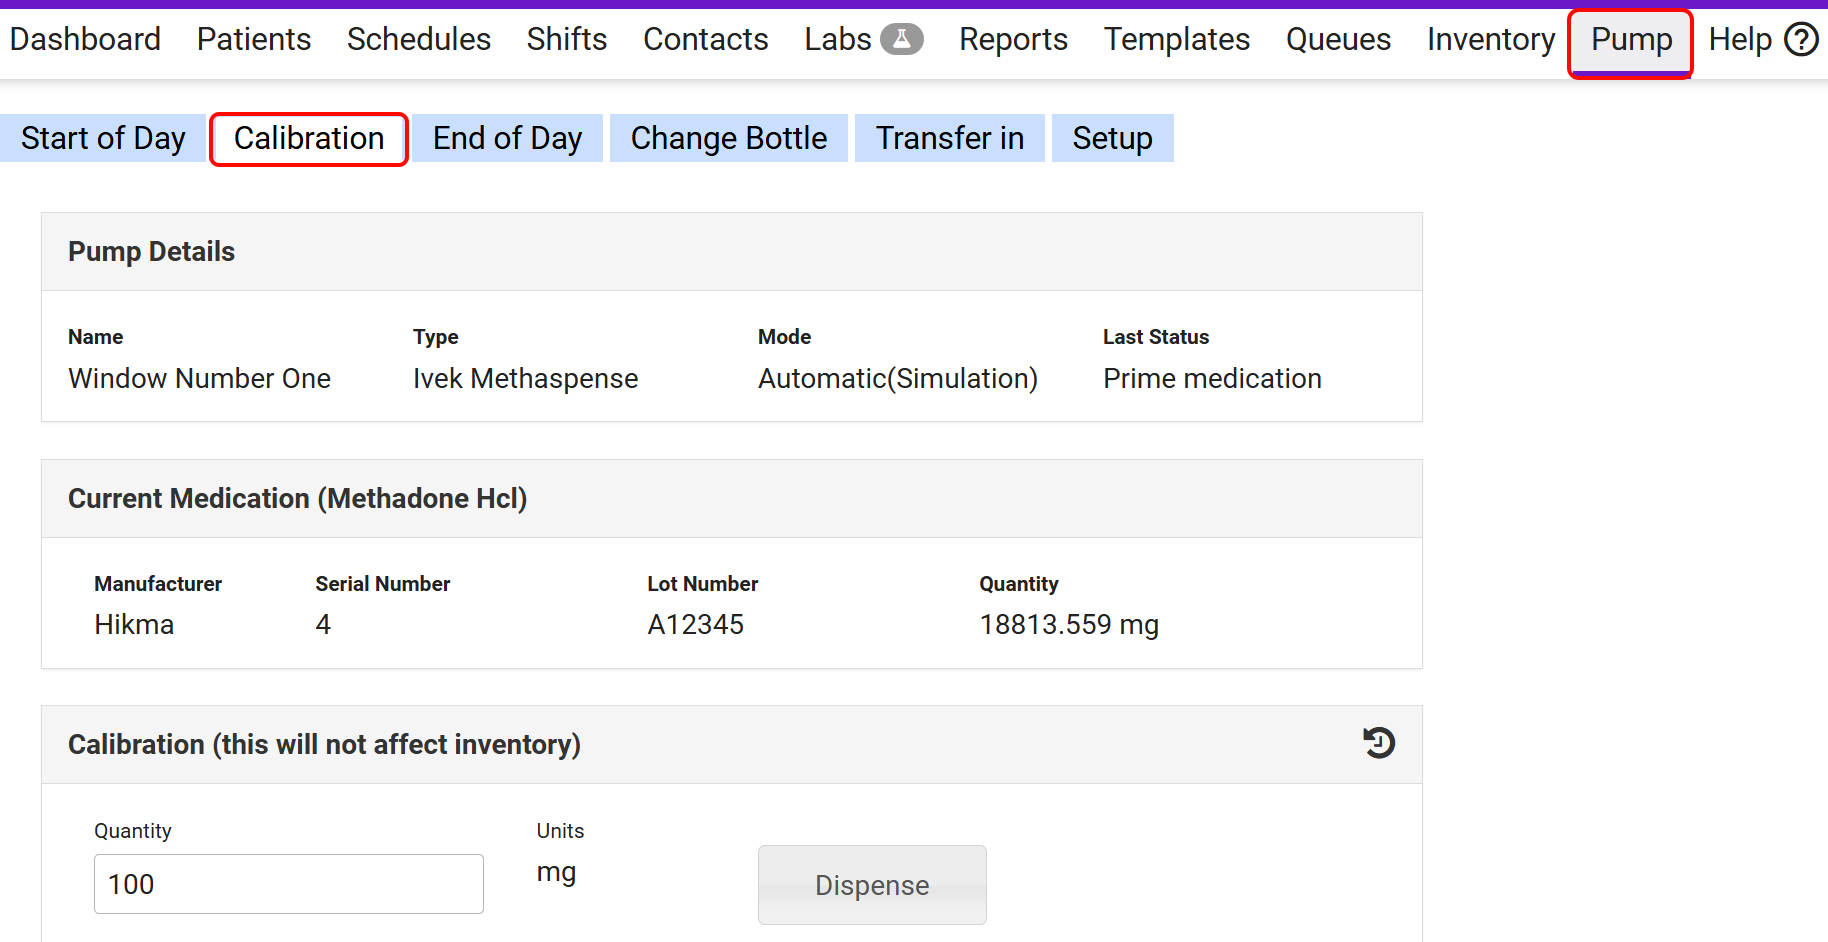The image size is (1828, 942).
Task: Click the calibration Quantity input field
Action: tap(288, 884)
